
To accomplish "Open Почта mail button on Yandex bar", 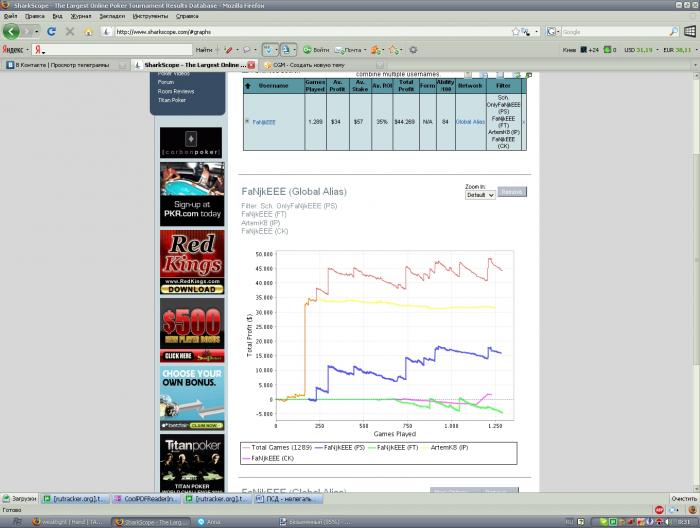I will (348, 50).
